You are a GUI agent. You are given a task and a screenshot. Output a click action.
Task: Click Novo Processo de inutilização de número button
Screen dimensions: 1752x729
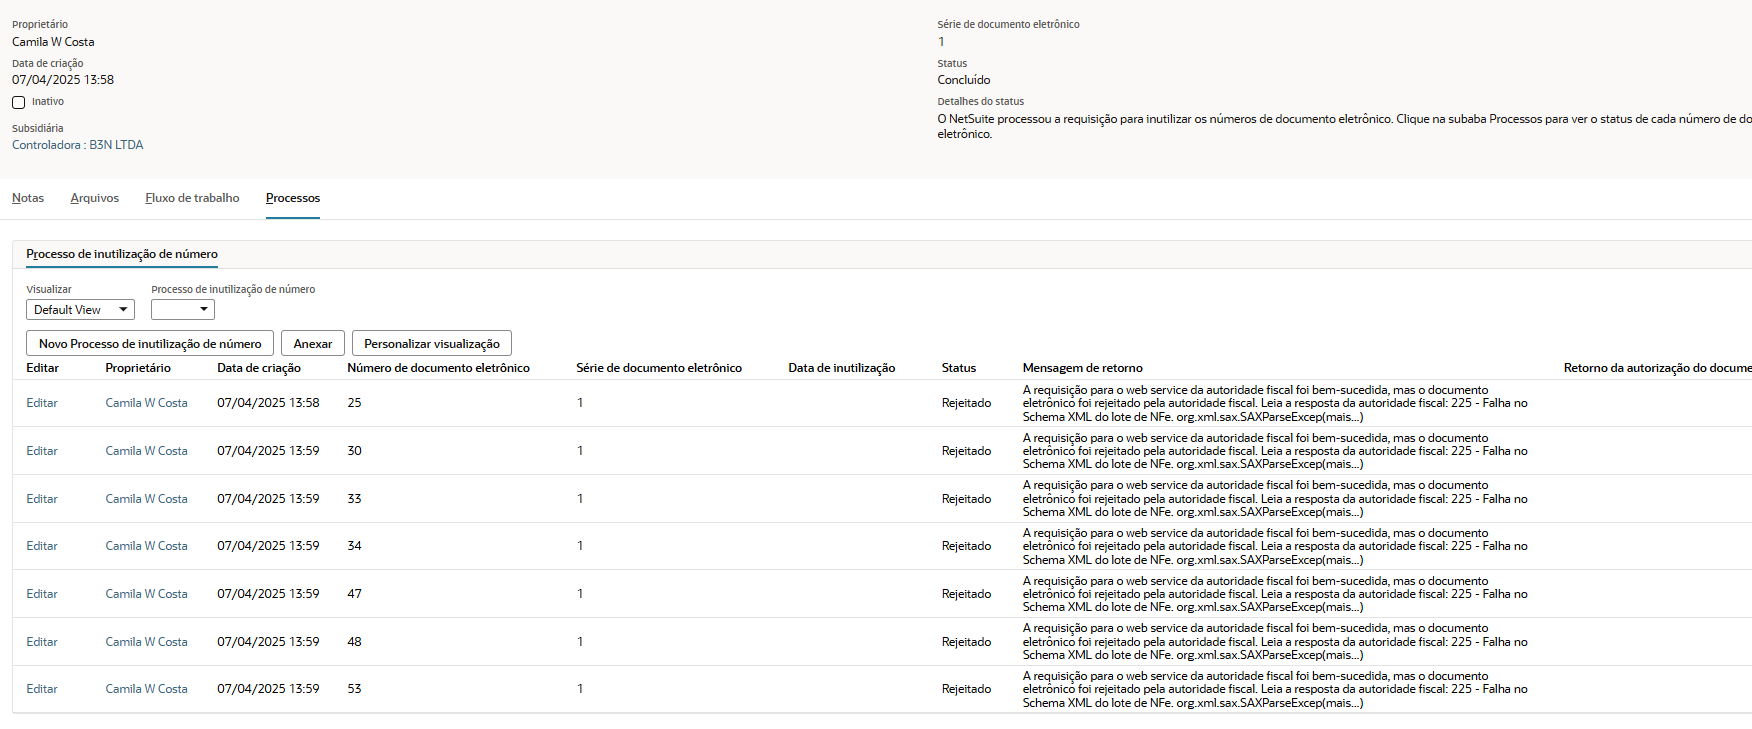pyautogui.click(x=150, y=343)
